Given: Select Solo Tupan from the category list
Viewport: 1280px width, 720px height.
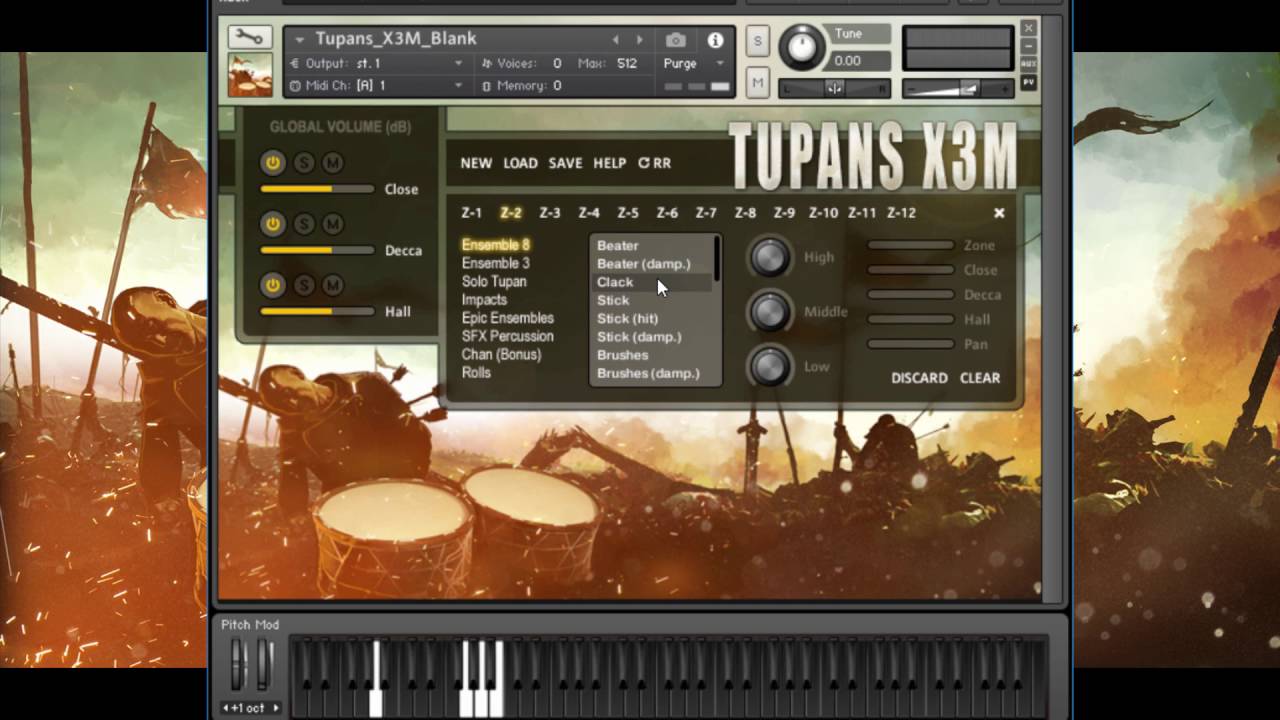Looking at the screenshot, I should [494, 282].
